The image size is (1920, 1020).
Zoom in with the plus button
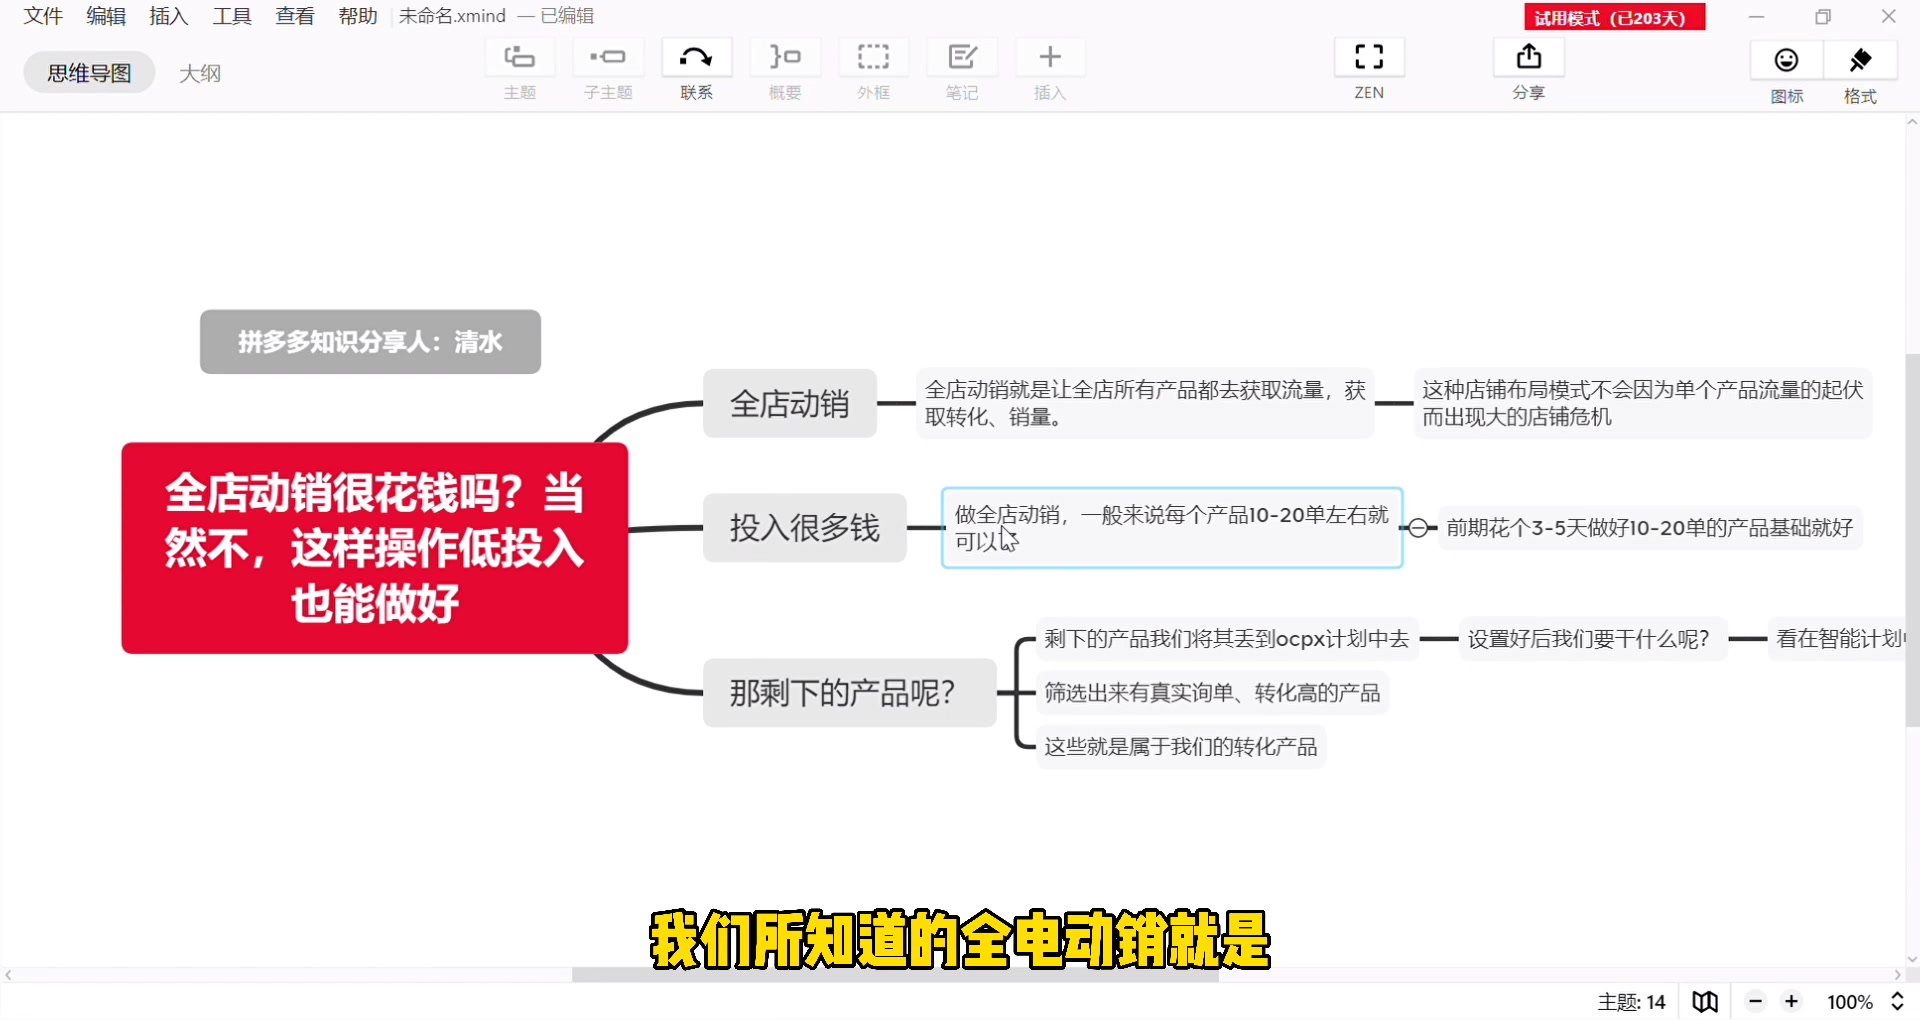point(1791,1001)
